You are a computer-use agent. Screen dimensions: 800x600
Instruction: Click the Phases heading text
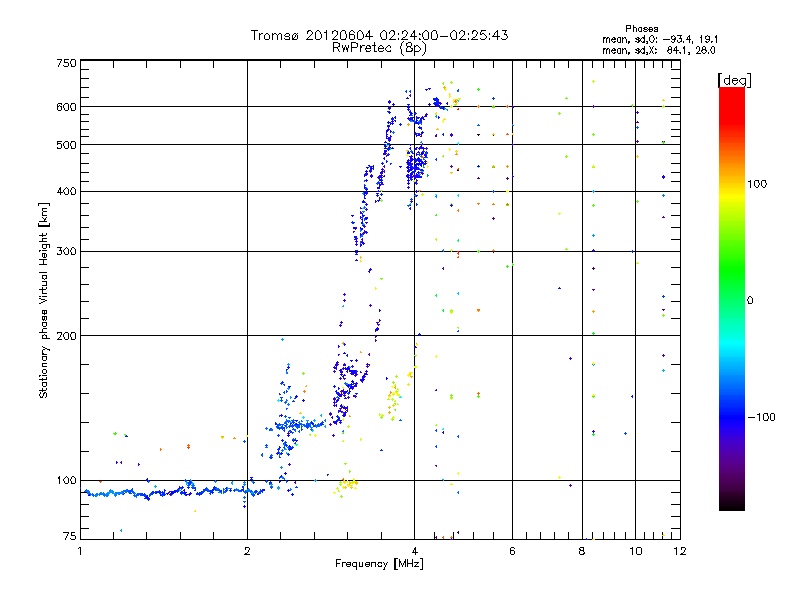tap(641, 28)
